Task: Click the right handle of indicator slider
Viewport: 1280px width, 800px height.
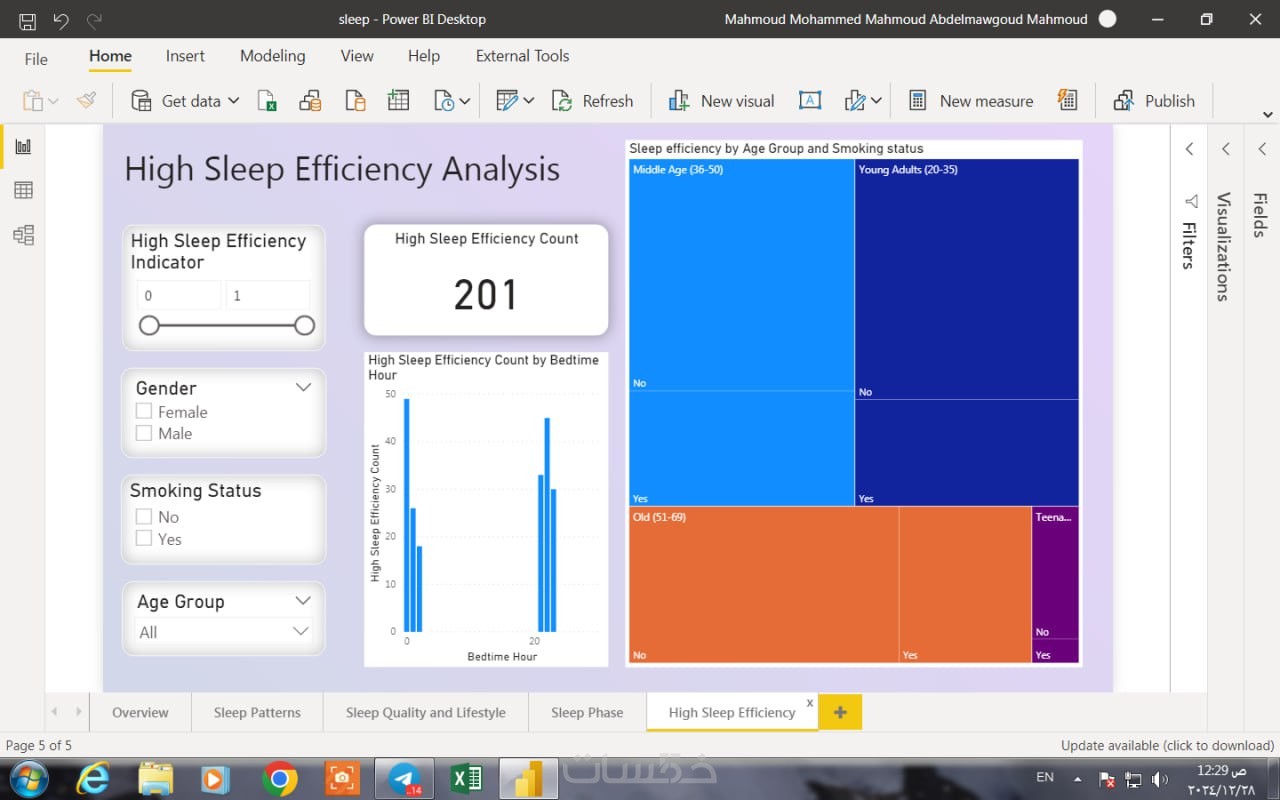Action: pyautogui.click(x=305, y=325)
